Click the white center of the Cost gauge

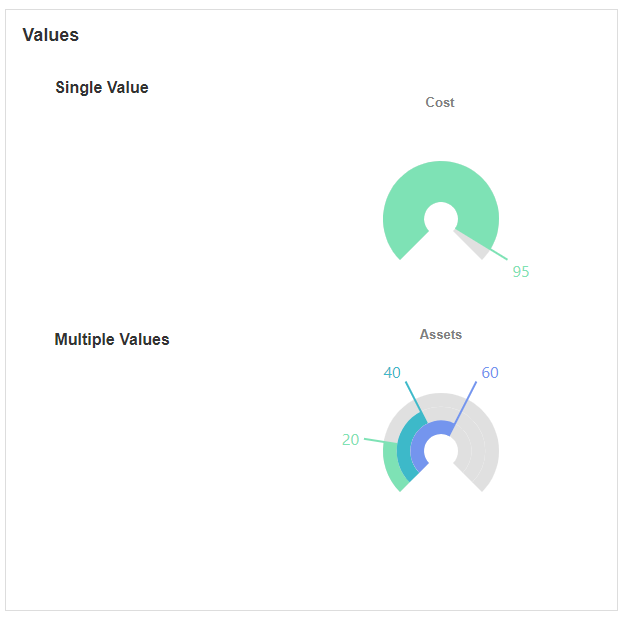(441, 219)
